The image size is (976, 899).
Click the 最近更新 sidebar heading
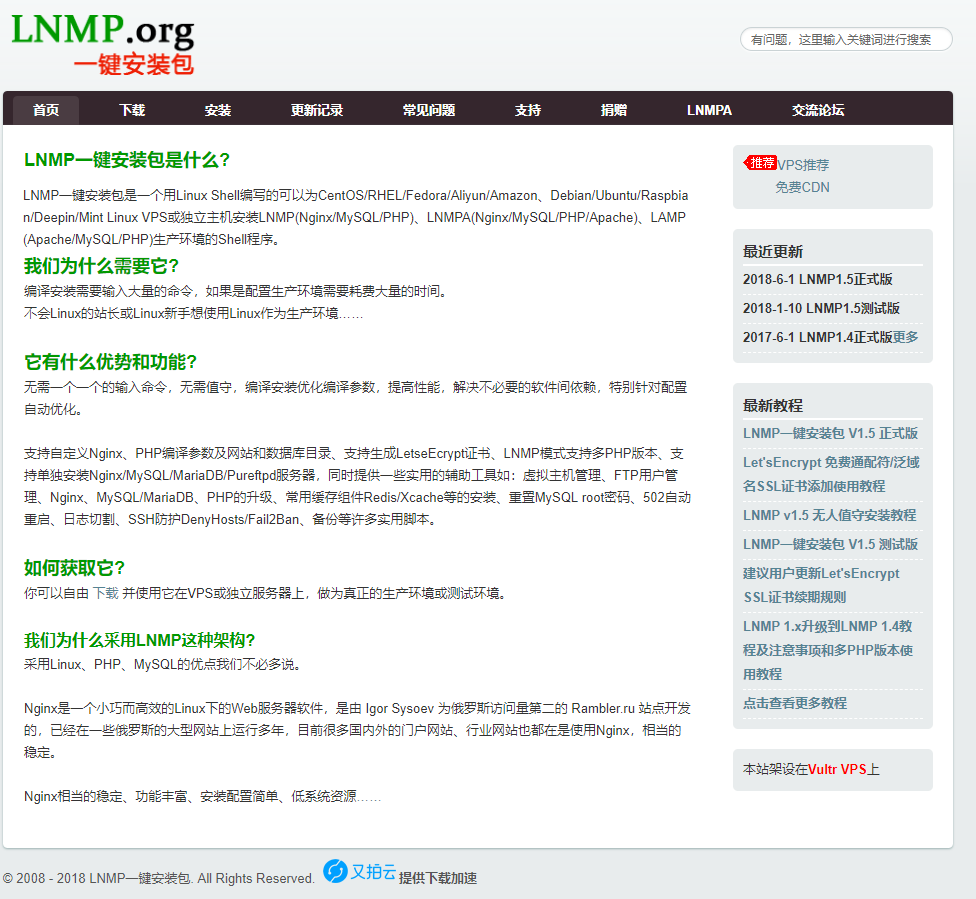click(772, 252)
